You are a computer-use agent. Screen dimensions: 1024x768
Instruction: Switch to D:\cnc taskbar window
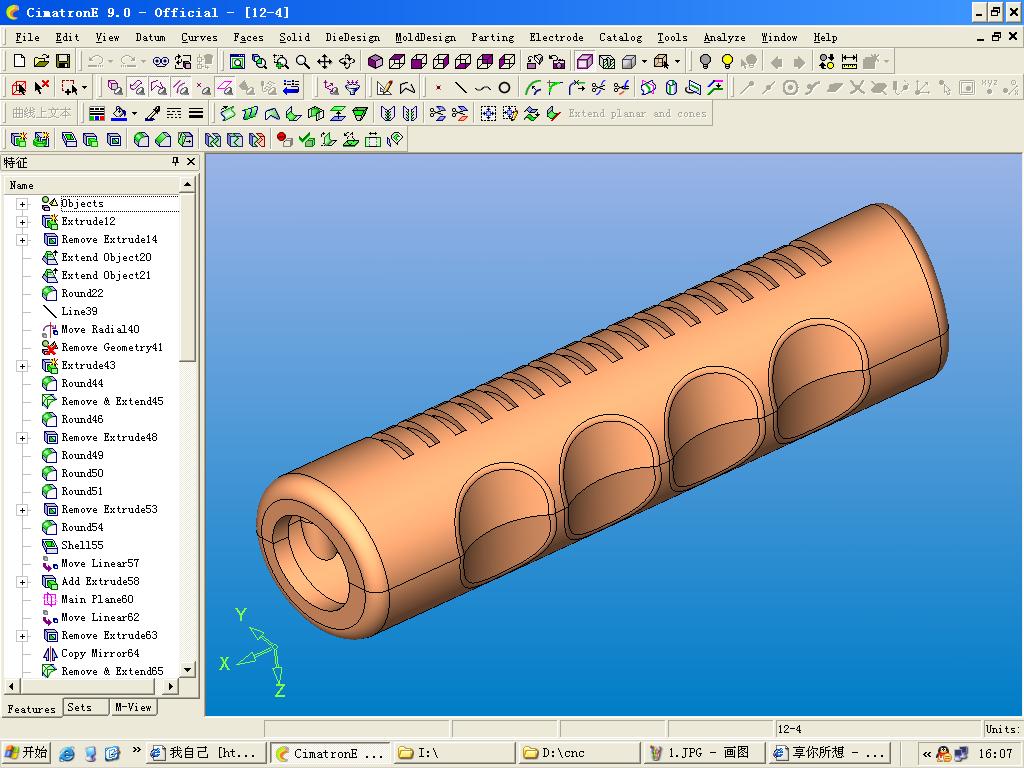coord(579,753)
